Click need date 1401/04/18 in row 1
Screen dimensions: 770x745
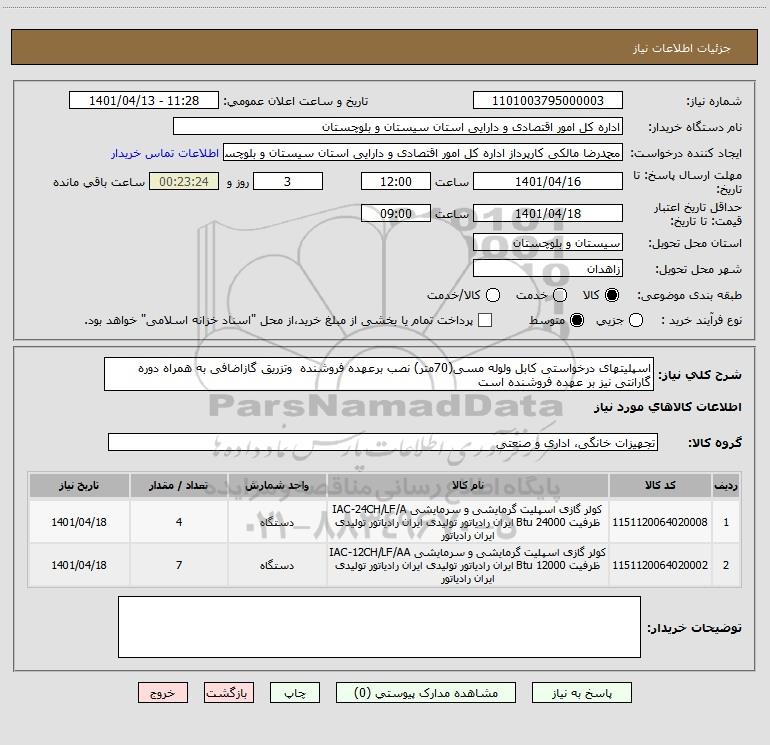(x=79, y=522)
